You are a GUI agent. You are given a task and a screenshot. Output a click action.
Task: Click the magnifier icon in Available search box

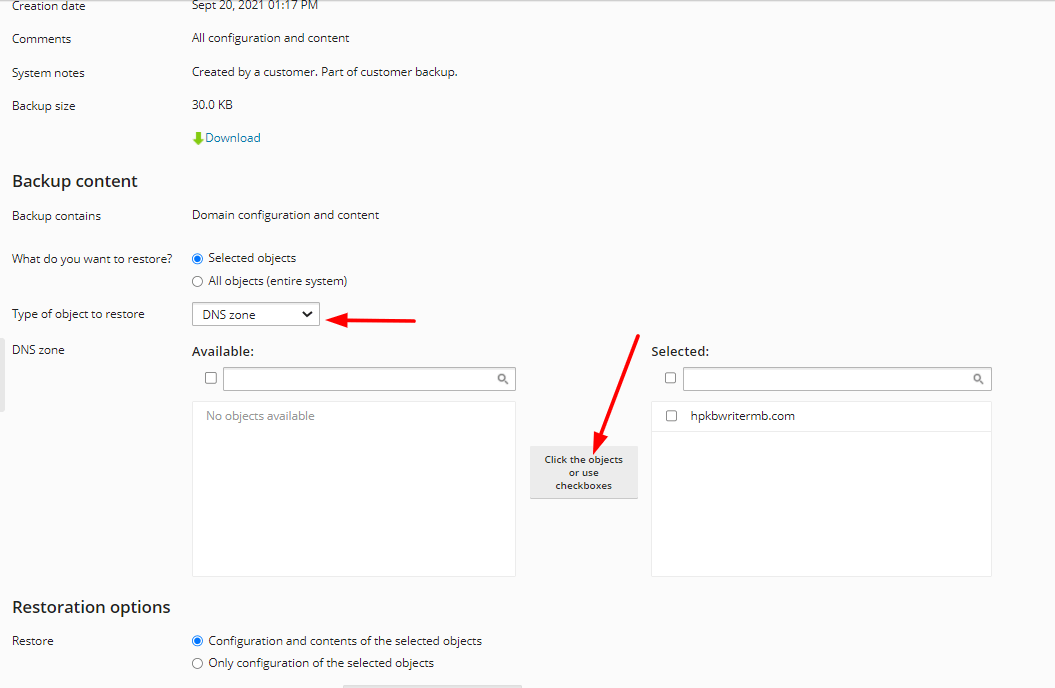coord(504,379)
